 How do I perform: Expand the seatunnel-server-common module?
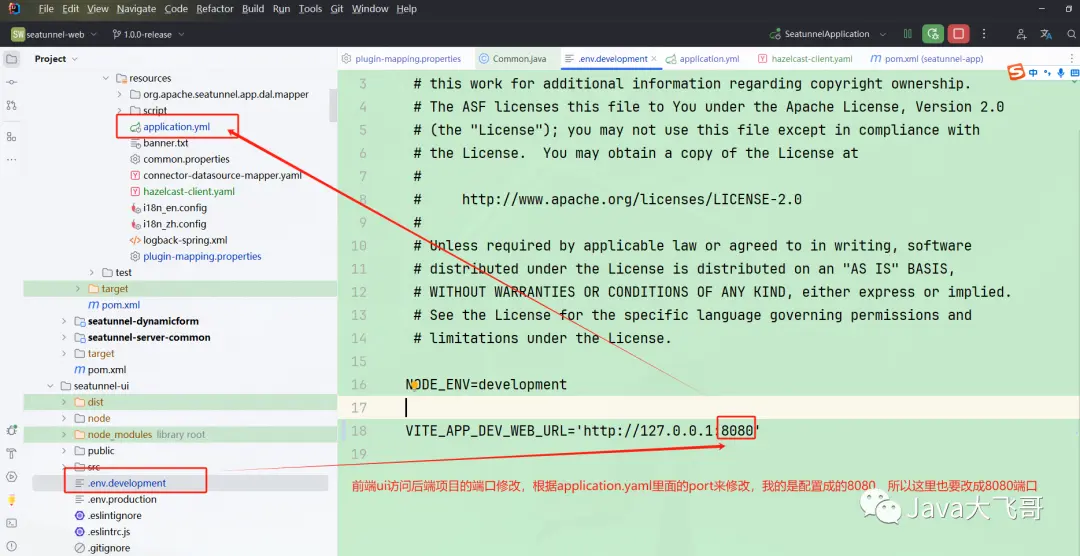[x=64, y=338]
